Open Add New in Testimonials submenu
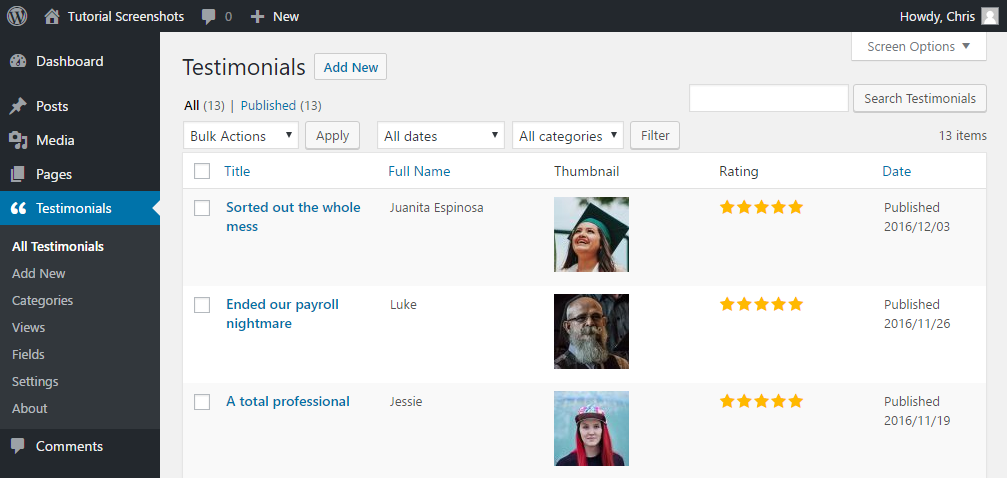Viewport: 1007px width, 478px height. 39,273
